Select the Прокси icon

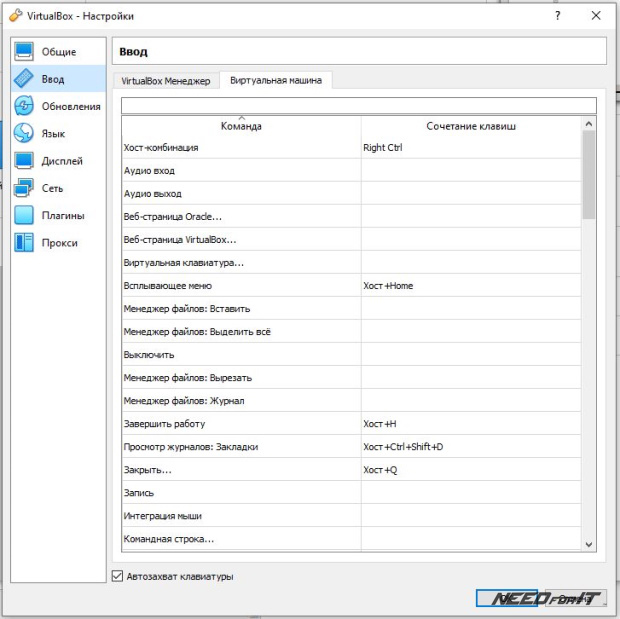pyautogui.click(x=24, y=242)
